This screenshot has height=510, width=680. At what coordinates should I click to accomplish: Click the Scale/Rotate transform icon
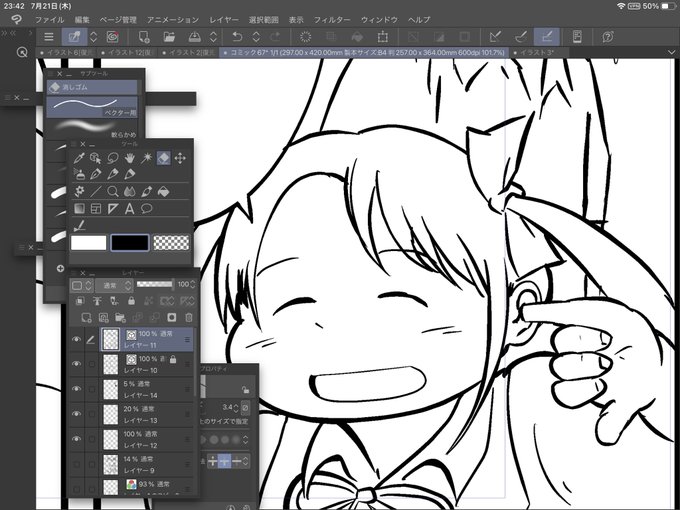(382, 37)
